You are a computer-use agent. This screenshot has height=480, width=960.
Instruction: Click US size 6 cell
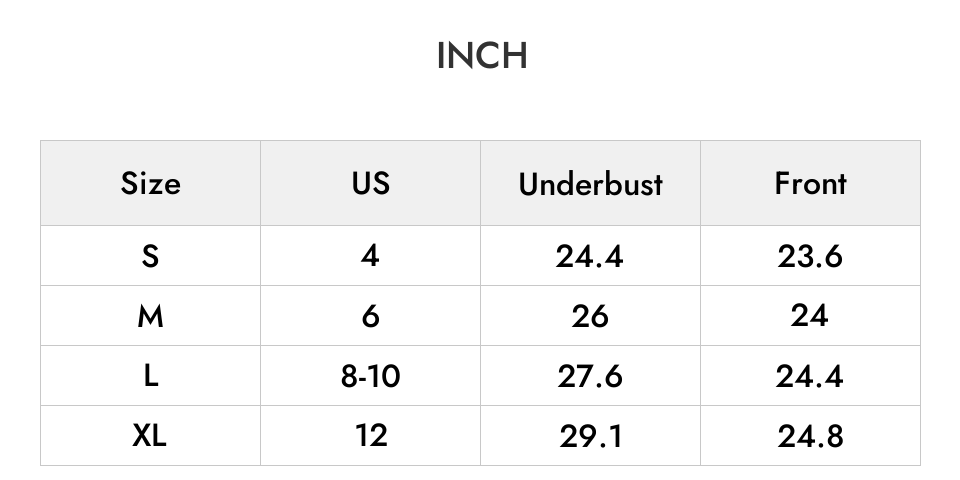pyautogui.click(x=370, y=316)
